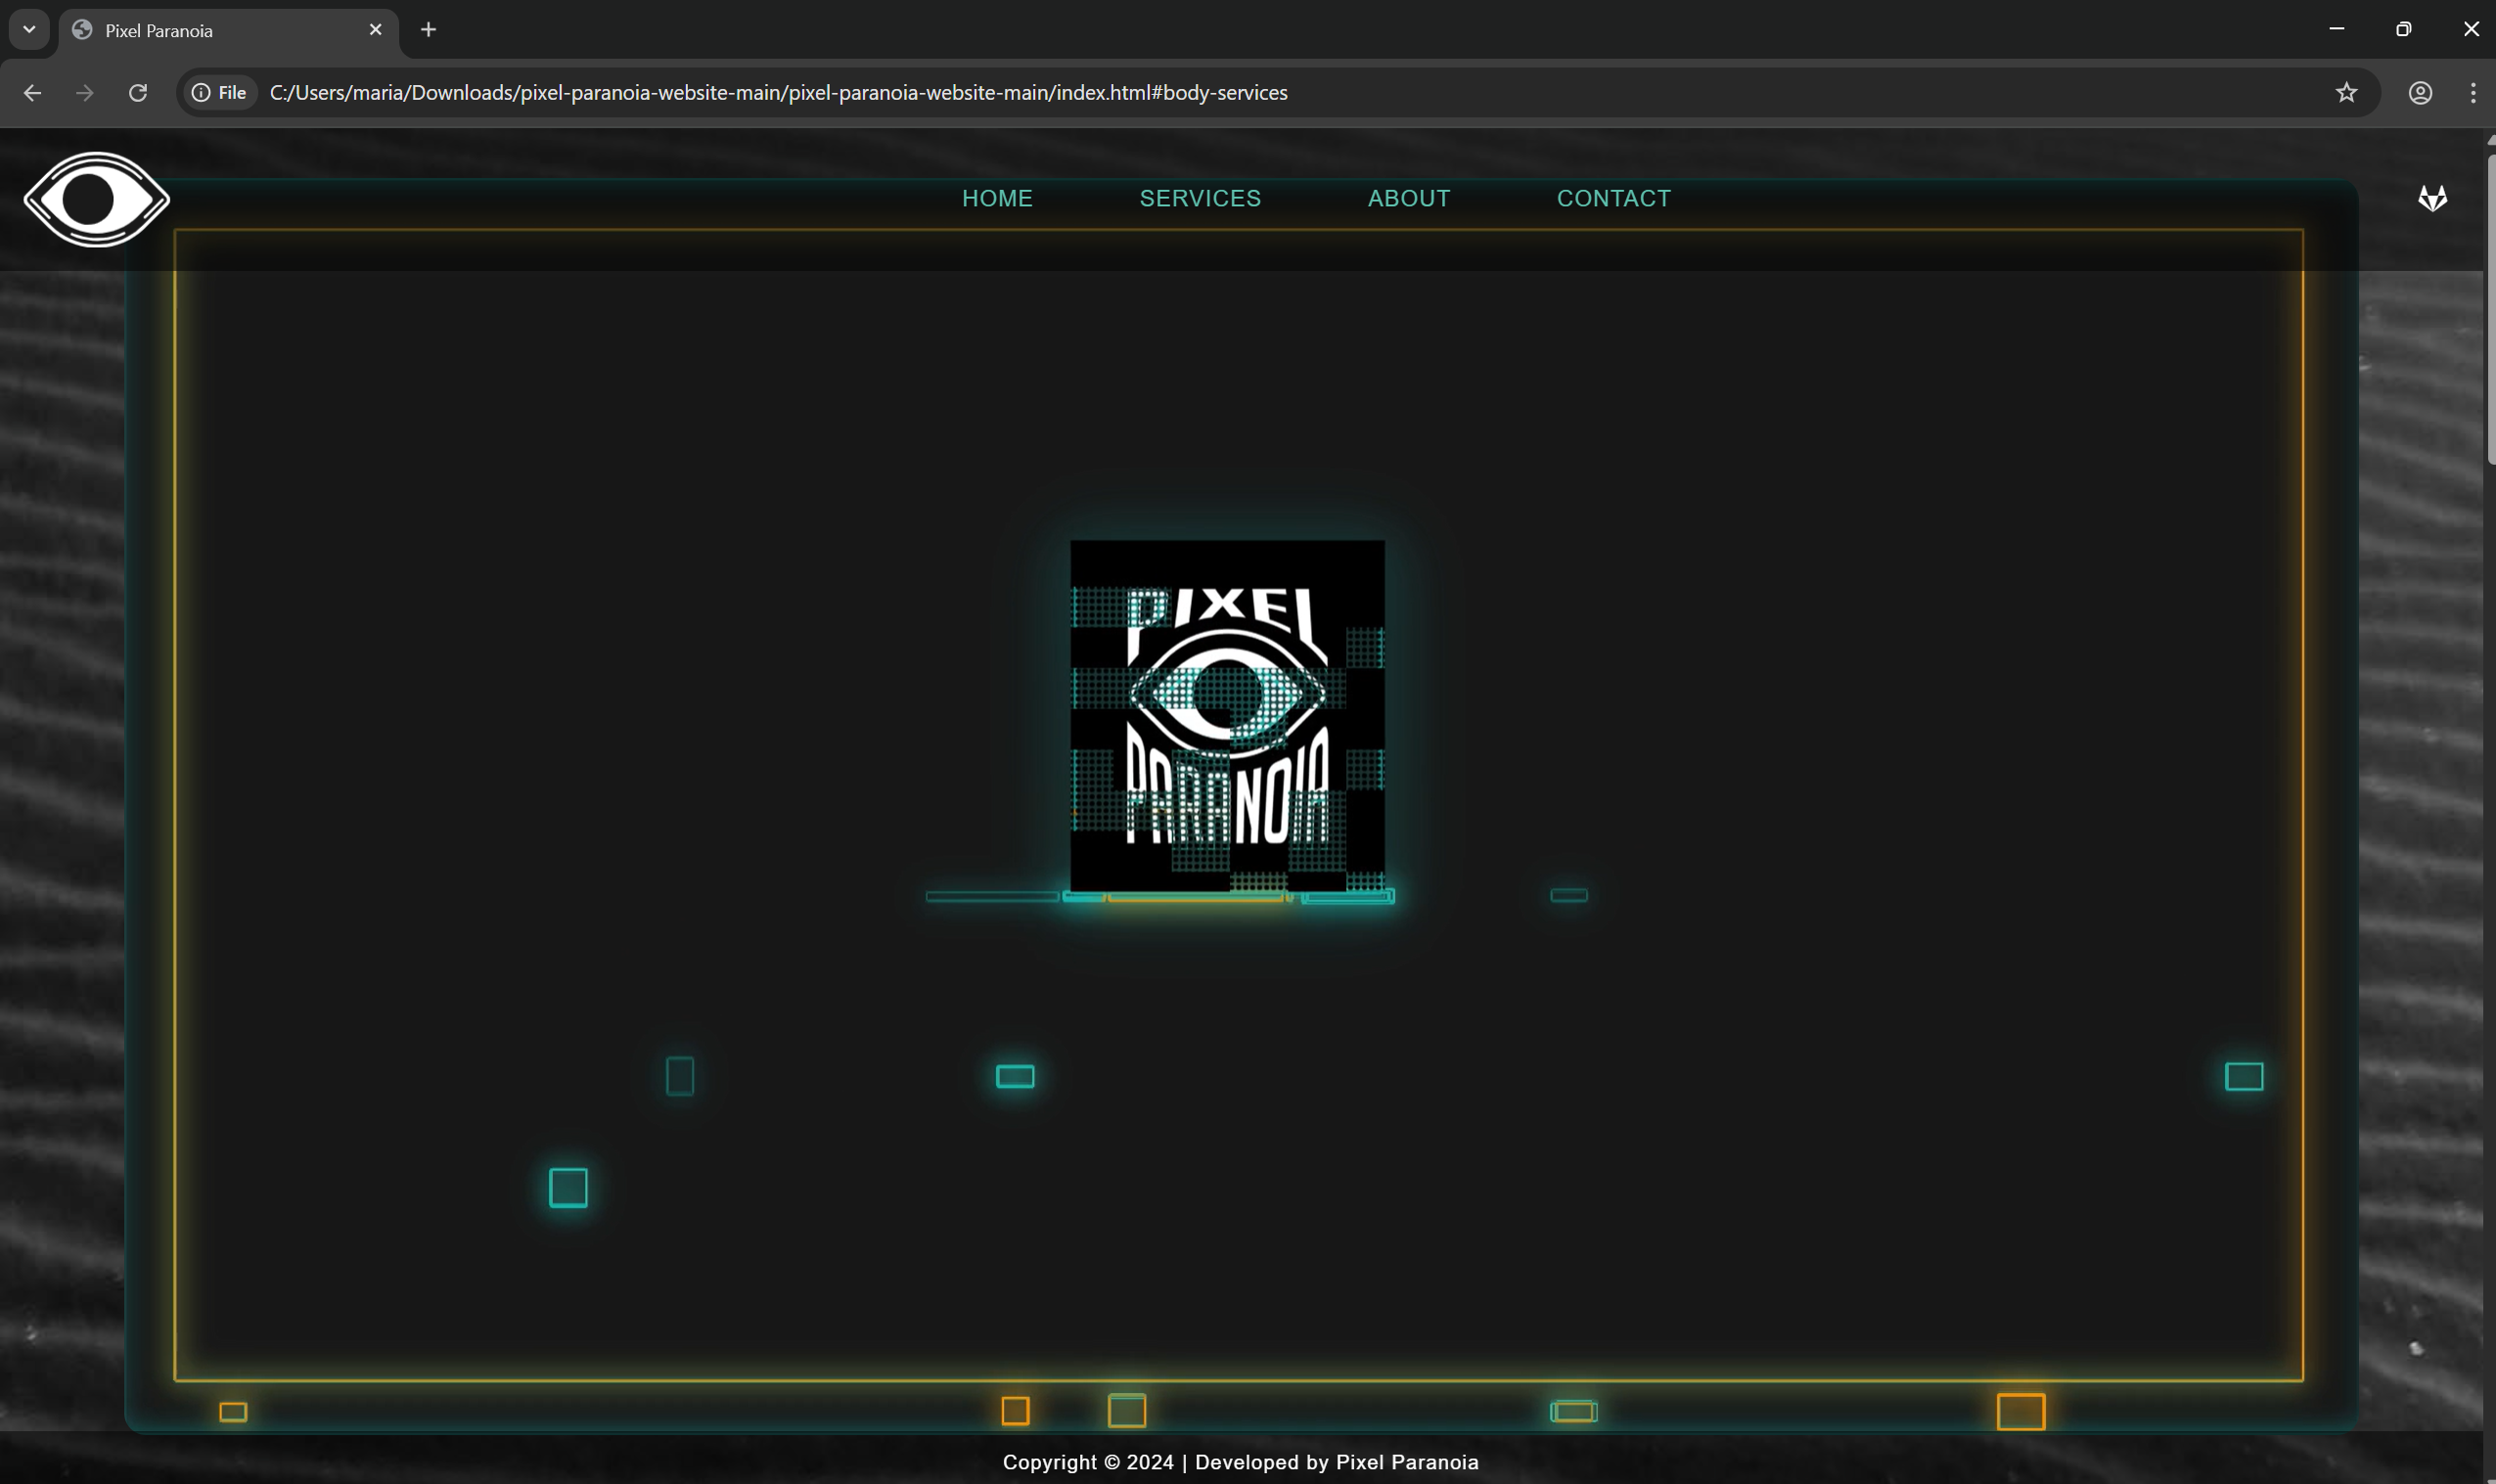Close the Pixel Paranoia tab
2496x1484 pixels.
[x=375, y=29]
